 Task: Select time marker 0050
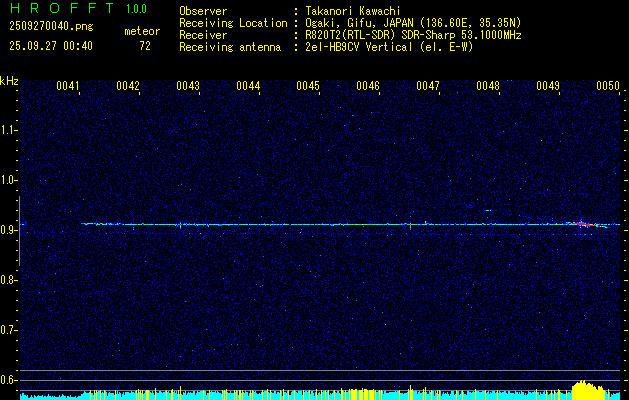pyautogui.click(x=608, y=87)
